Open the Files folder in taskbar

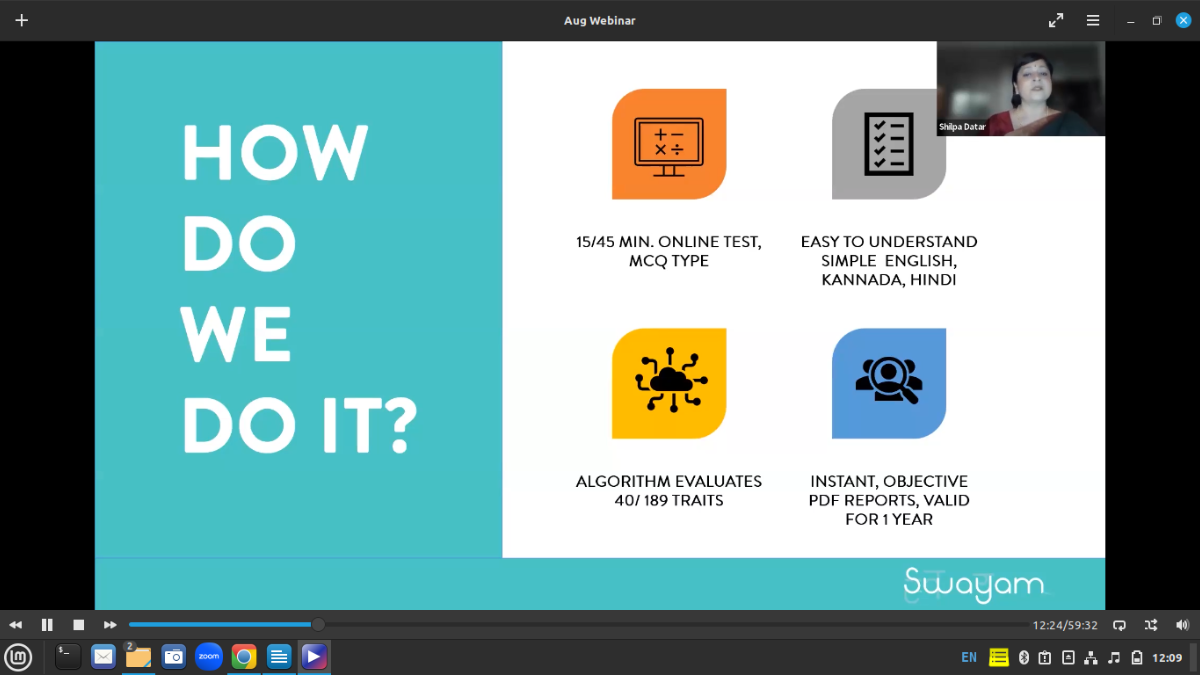click(x=138, y=657)
